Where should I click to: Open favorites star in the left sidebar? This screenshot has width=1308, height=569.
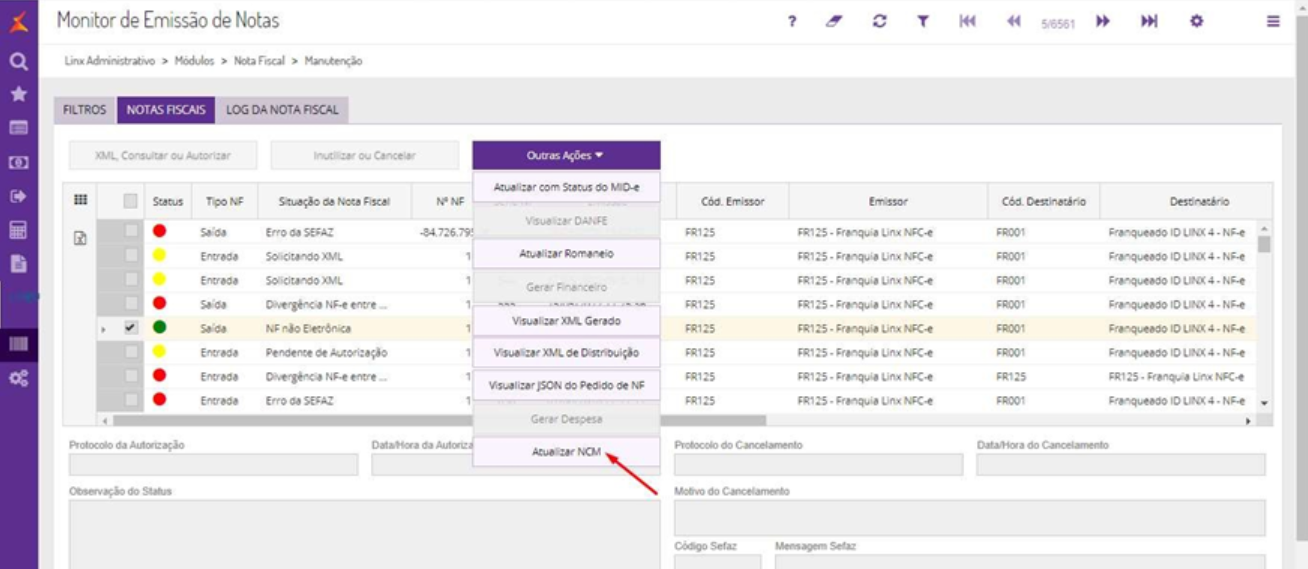18,94
